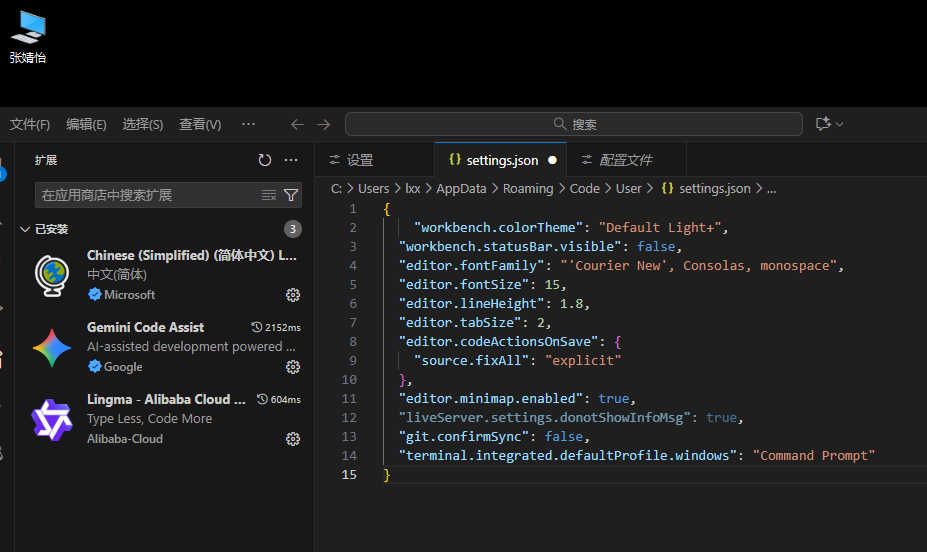
Task: Refresh the extensions list
Action: pos(265,160)
